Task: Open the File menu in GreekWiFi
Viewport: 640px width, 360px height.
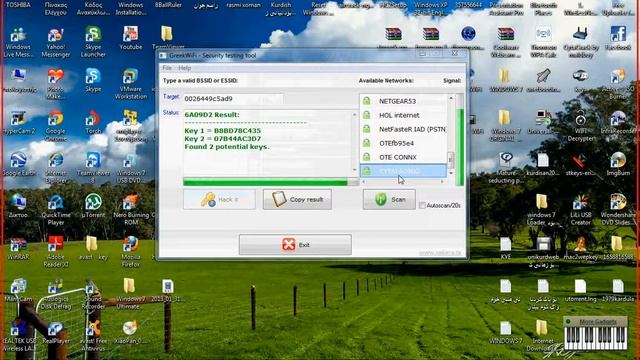Action: pos(167,68)
